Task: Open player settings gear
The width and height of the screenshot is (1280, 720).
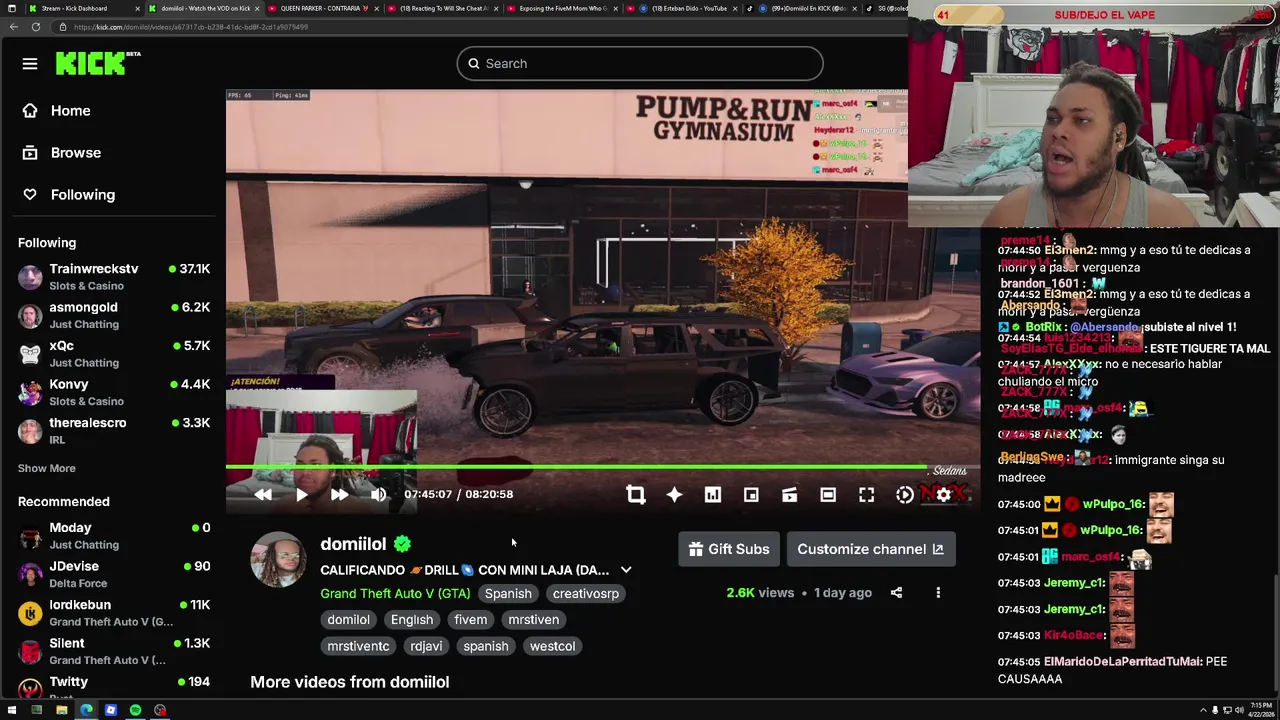Action: point(943,494)
